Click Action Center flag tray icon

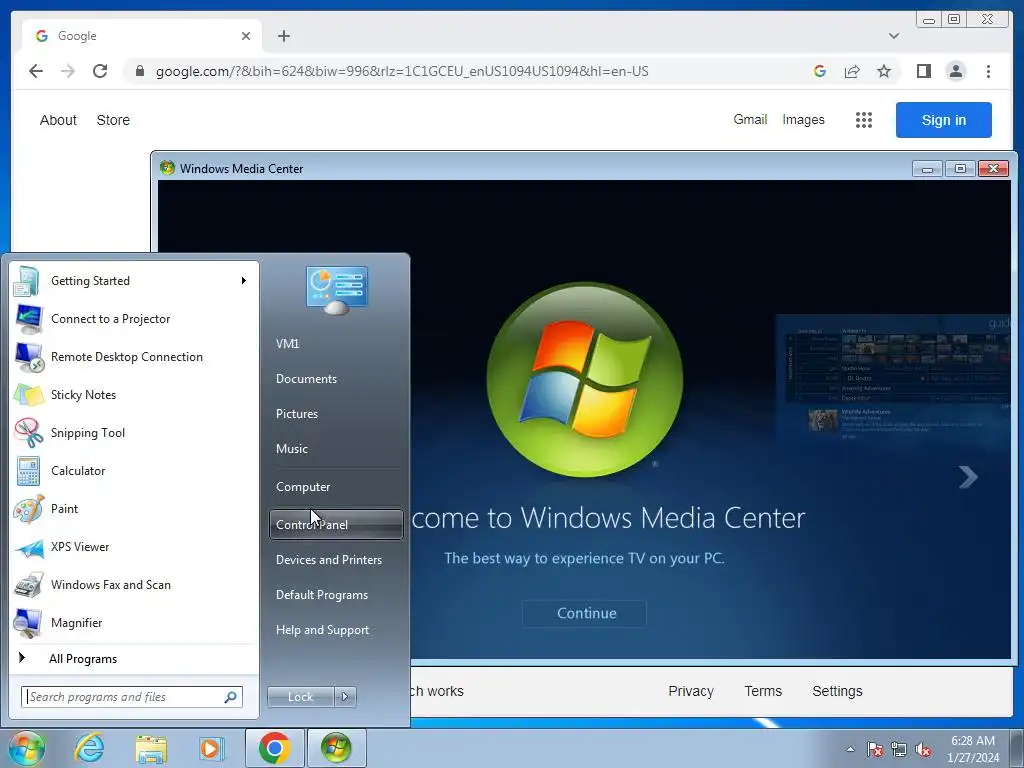tap(875, 749)
